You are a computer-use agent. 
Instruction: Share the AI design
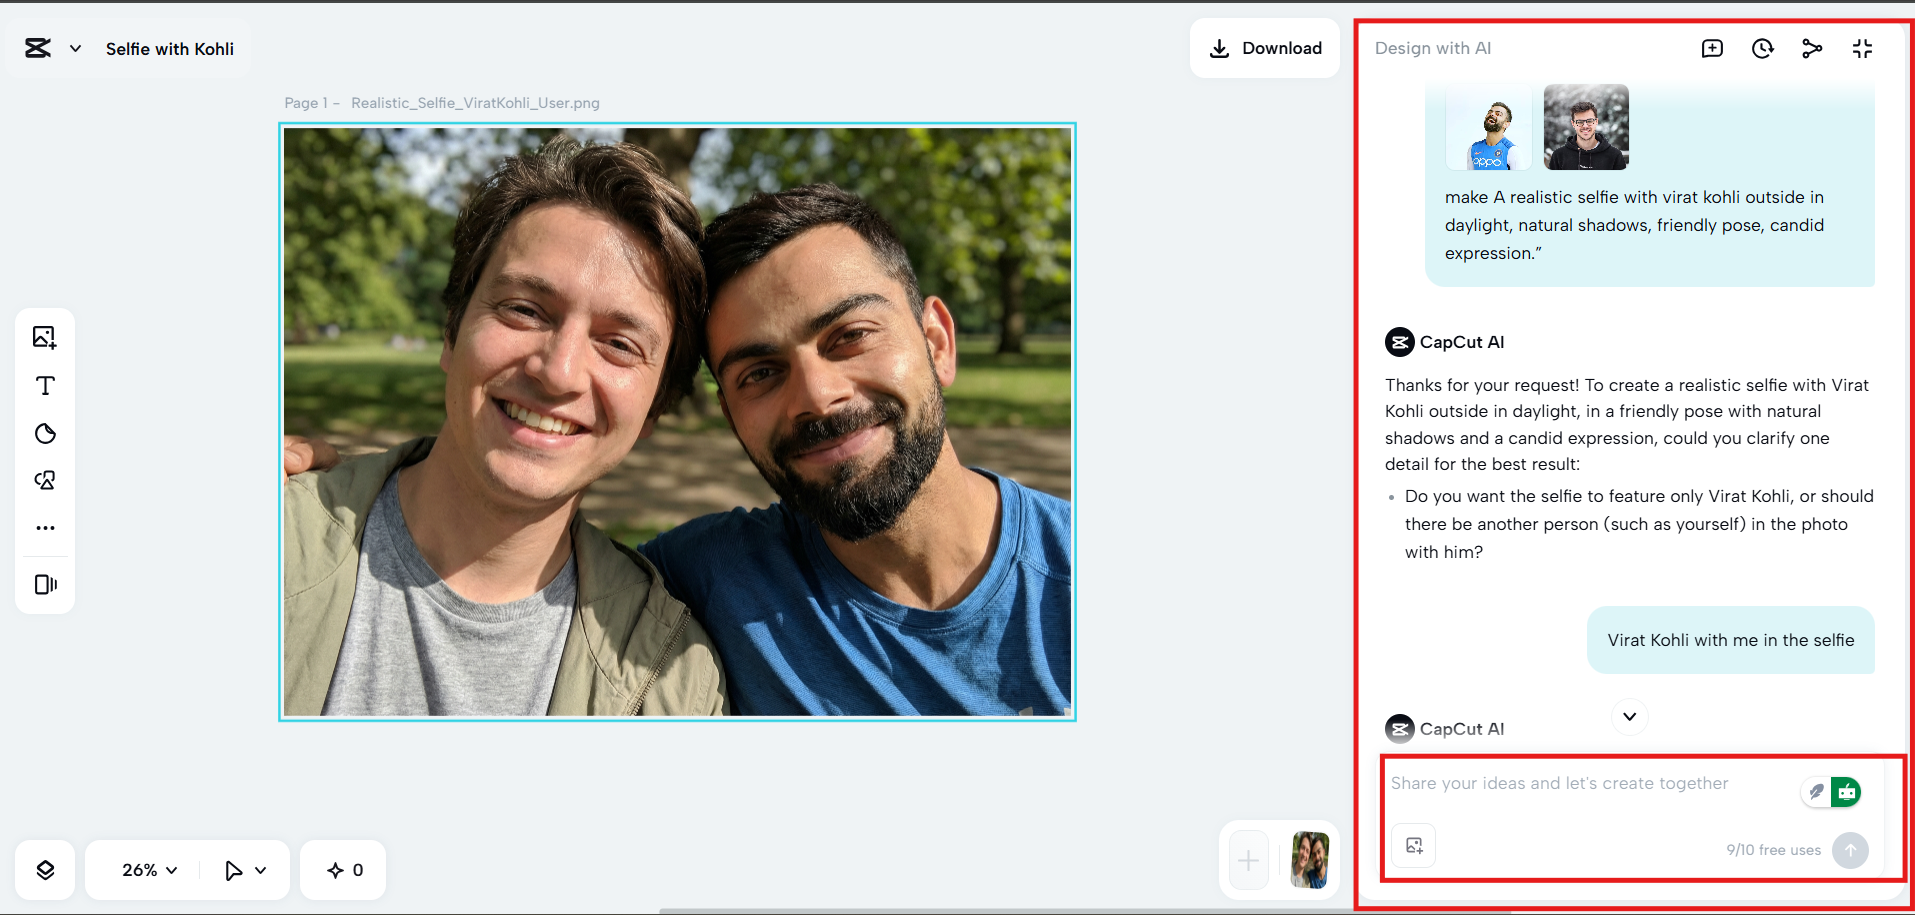[1812, 47]
